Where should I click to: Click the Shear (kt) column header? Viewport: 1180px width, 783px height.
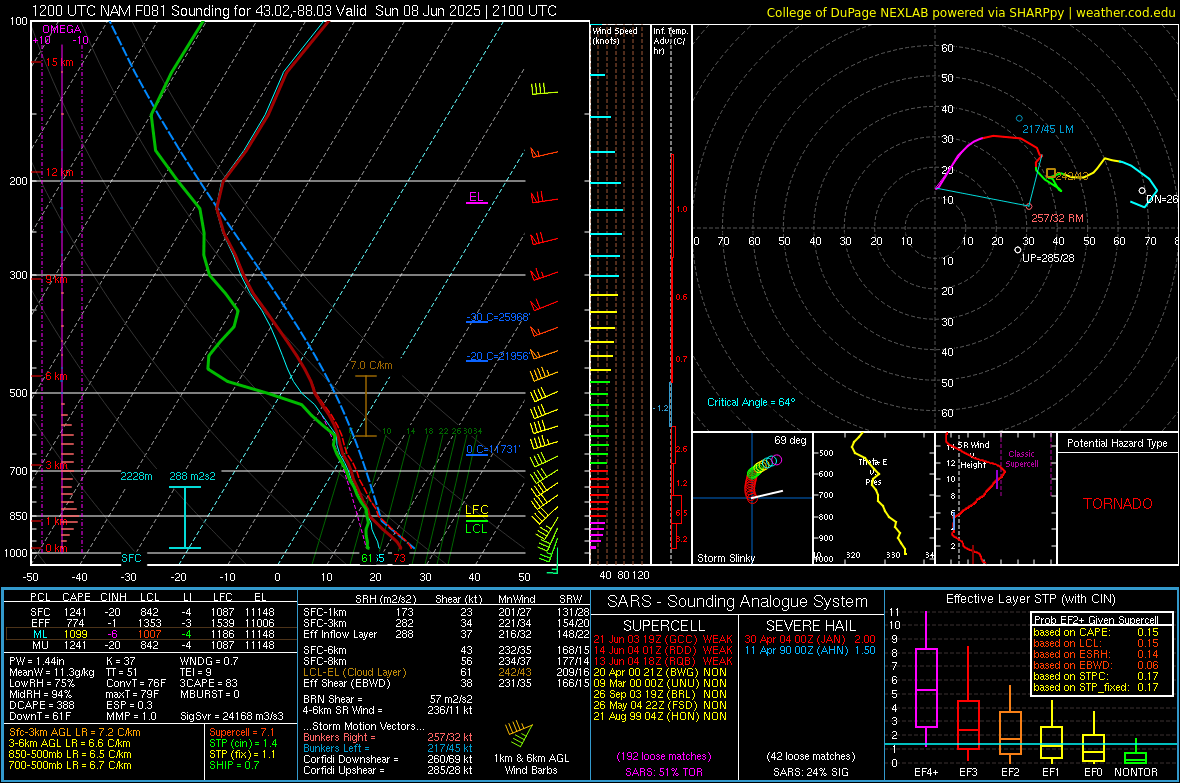(458, 599)
